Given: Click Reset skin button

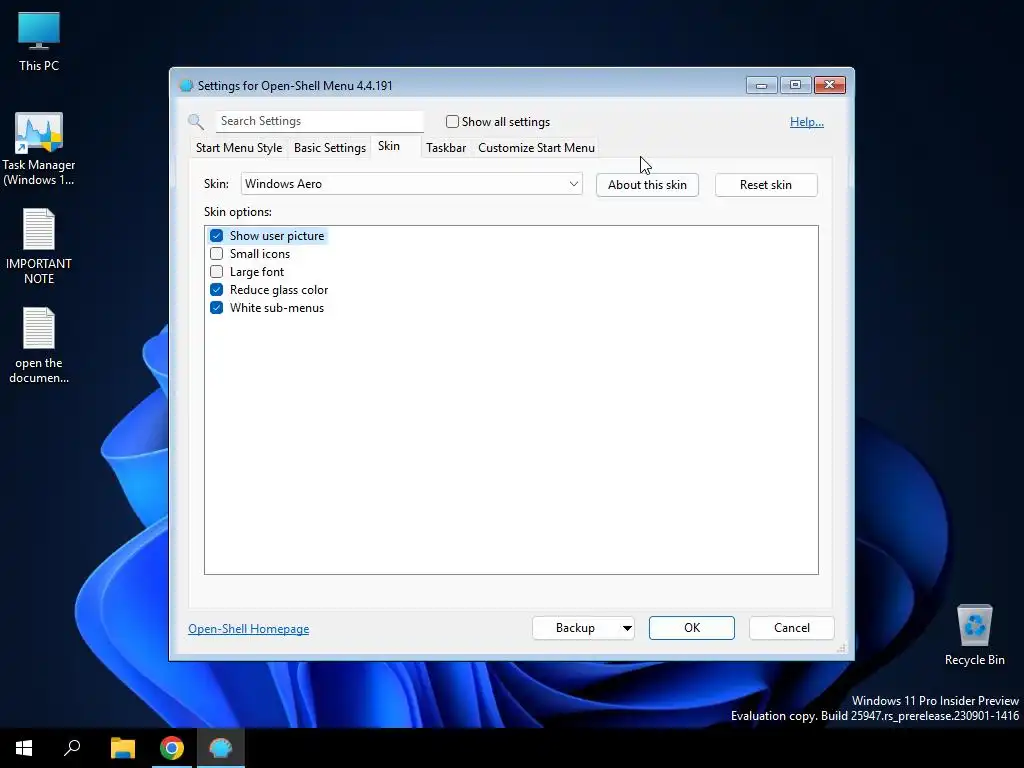Looking at the screenshot, I should pyautogui.click(x=765, y=185).
